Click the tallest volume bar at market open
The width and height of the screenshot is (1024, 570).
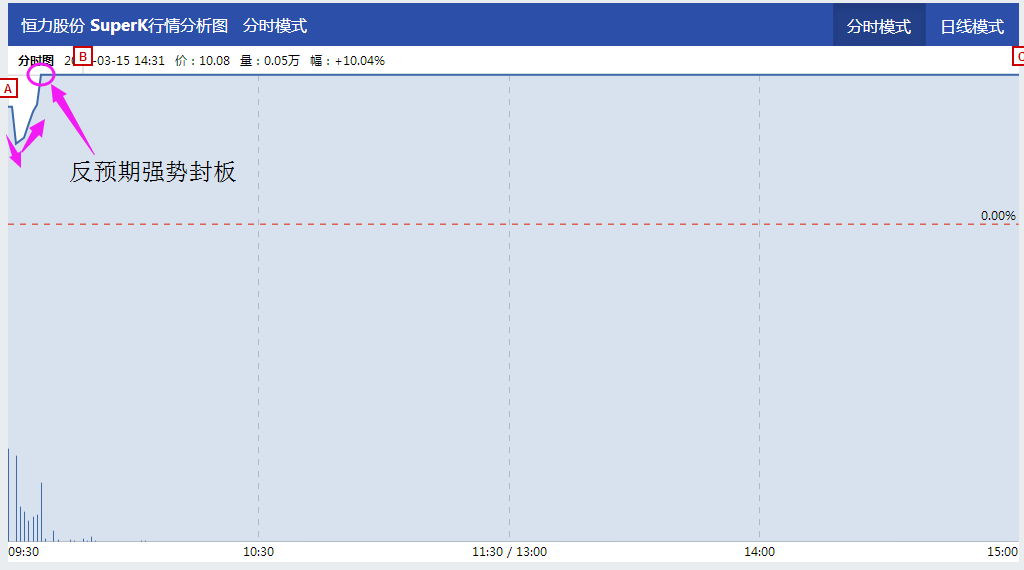pos(9,494)
